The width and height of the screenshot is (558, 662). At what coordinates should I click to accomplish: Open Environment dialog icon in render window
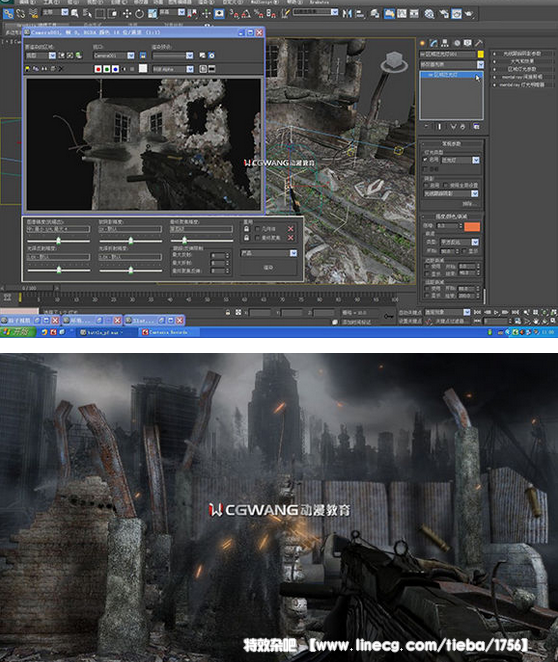coord(212,55)
